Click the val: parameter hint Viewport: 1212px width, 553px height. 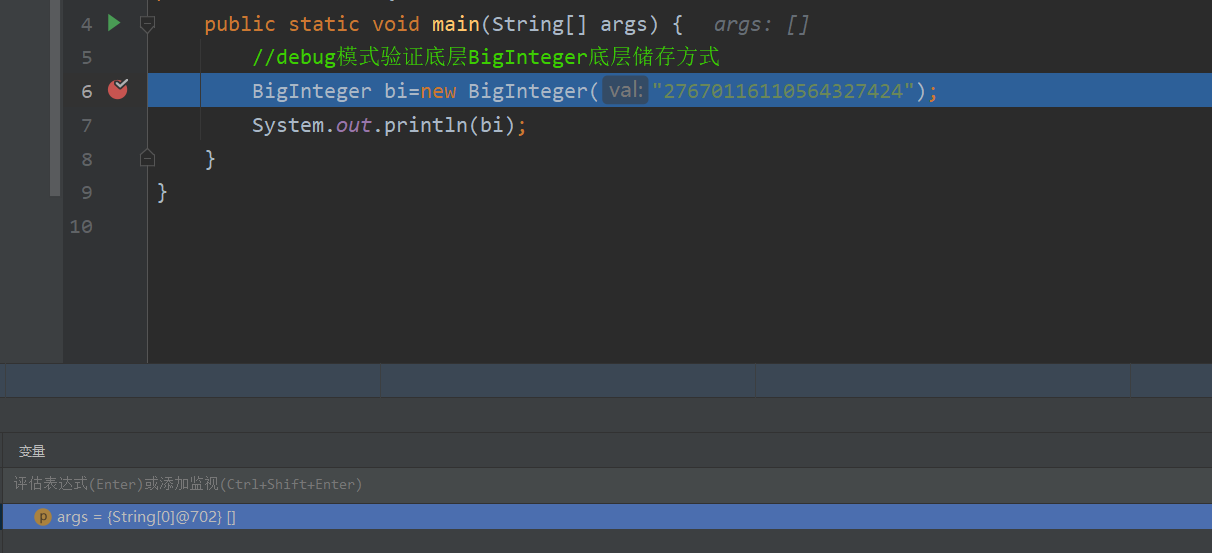(625, 91)
